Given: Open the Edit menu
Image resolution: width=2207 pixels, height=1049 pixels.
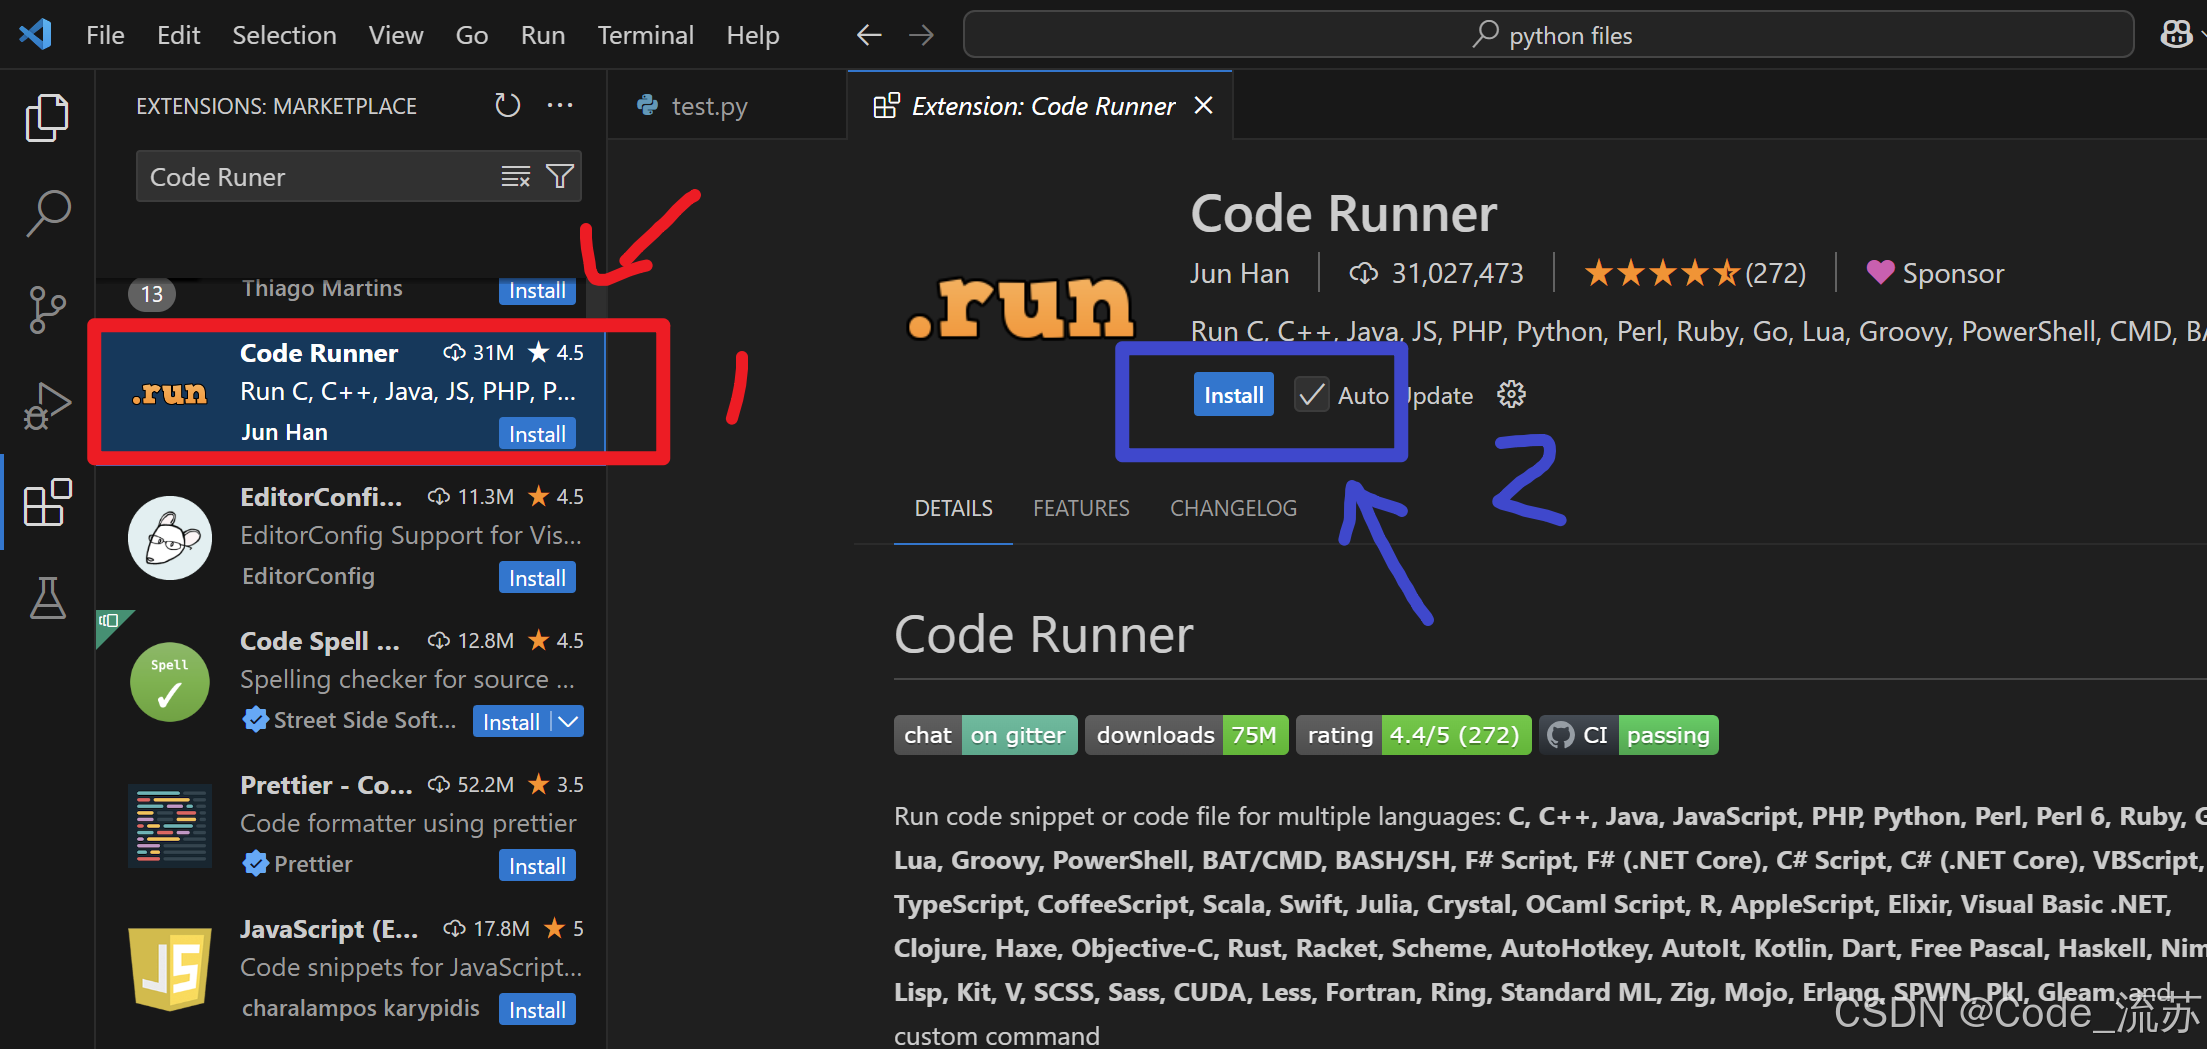Looking at the screenshot, I should coord(178,35).
